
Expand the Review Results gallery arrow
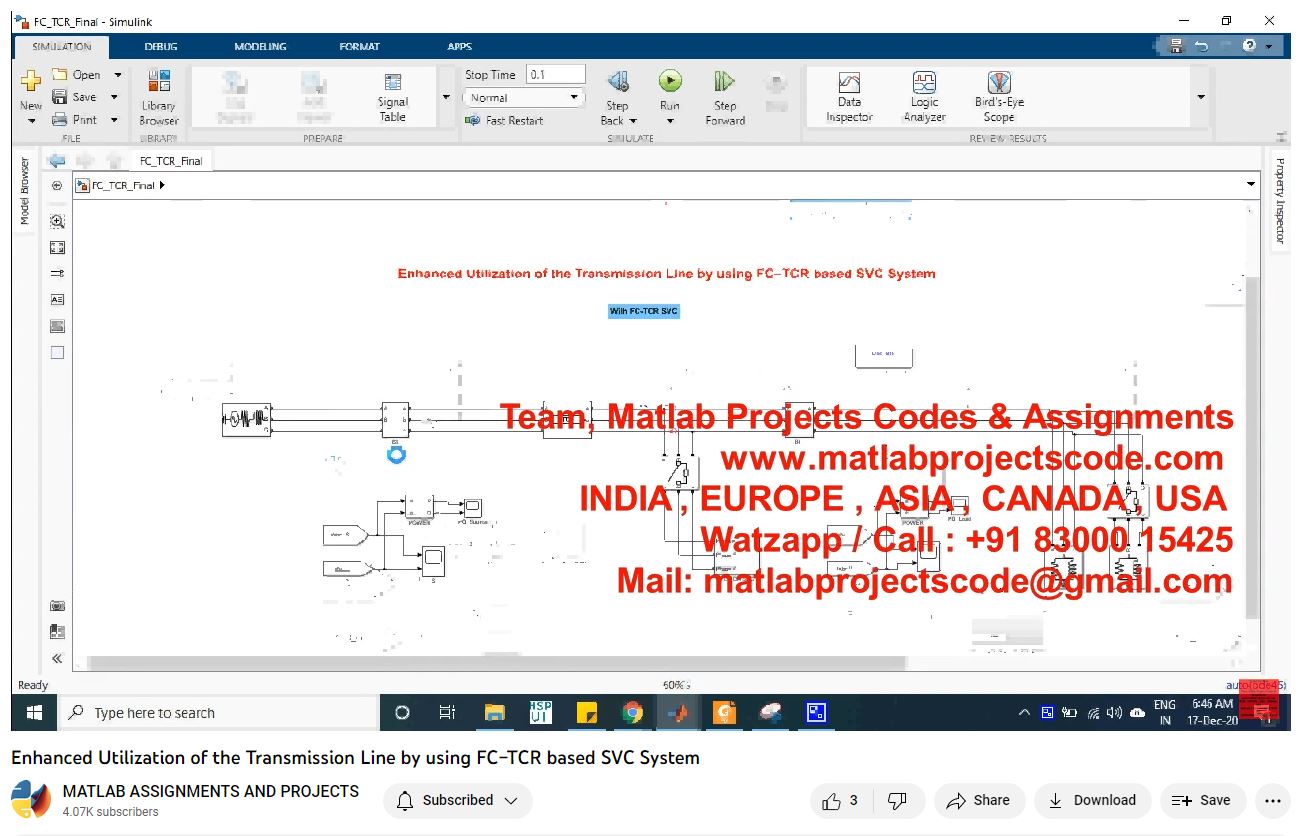point(1201,97)
